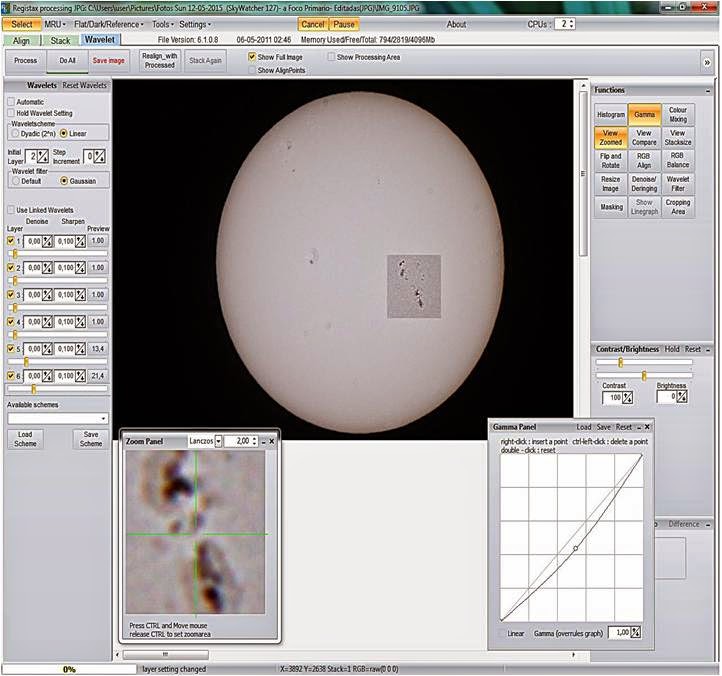722x676 pixels.
Task: Expand the toolbar overflow chevron
Action: 708,62
